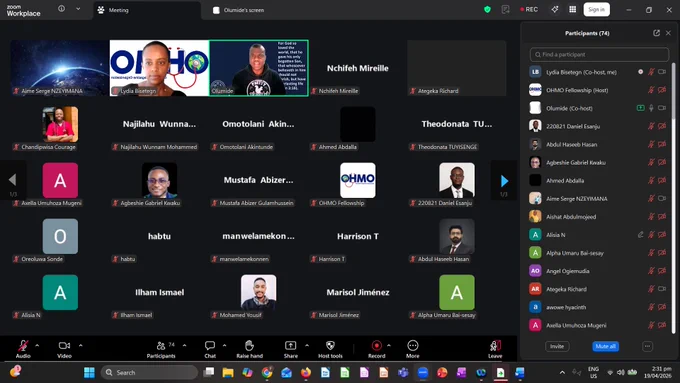This screenshot has height=383, width=680.
Task: Click the notes icon next to REC
Action: 505,10
